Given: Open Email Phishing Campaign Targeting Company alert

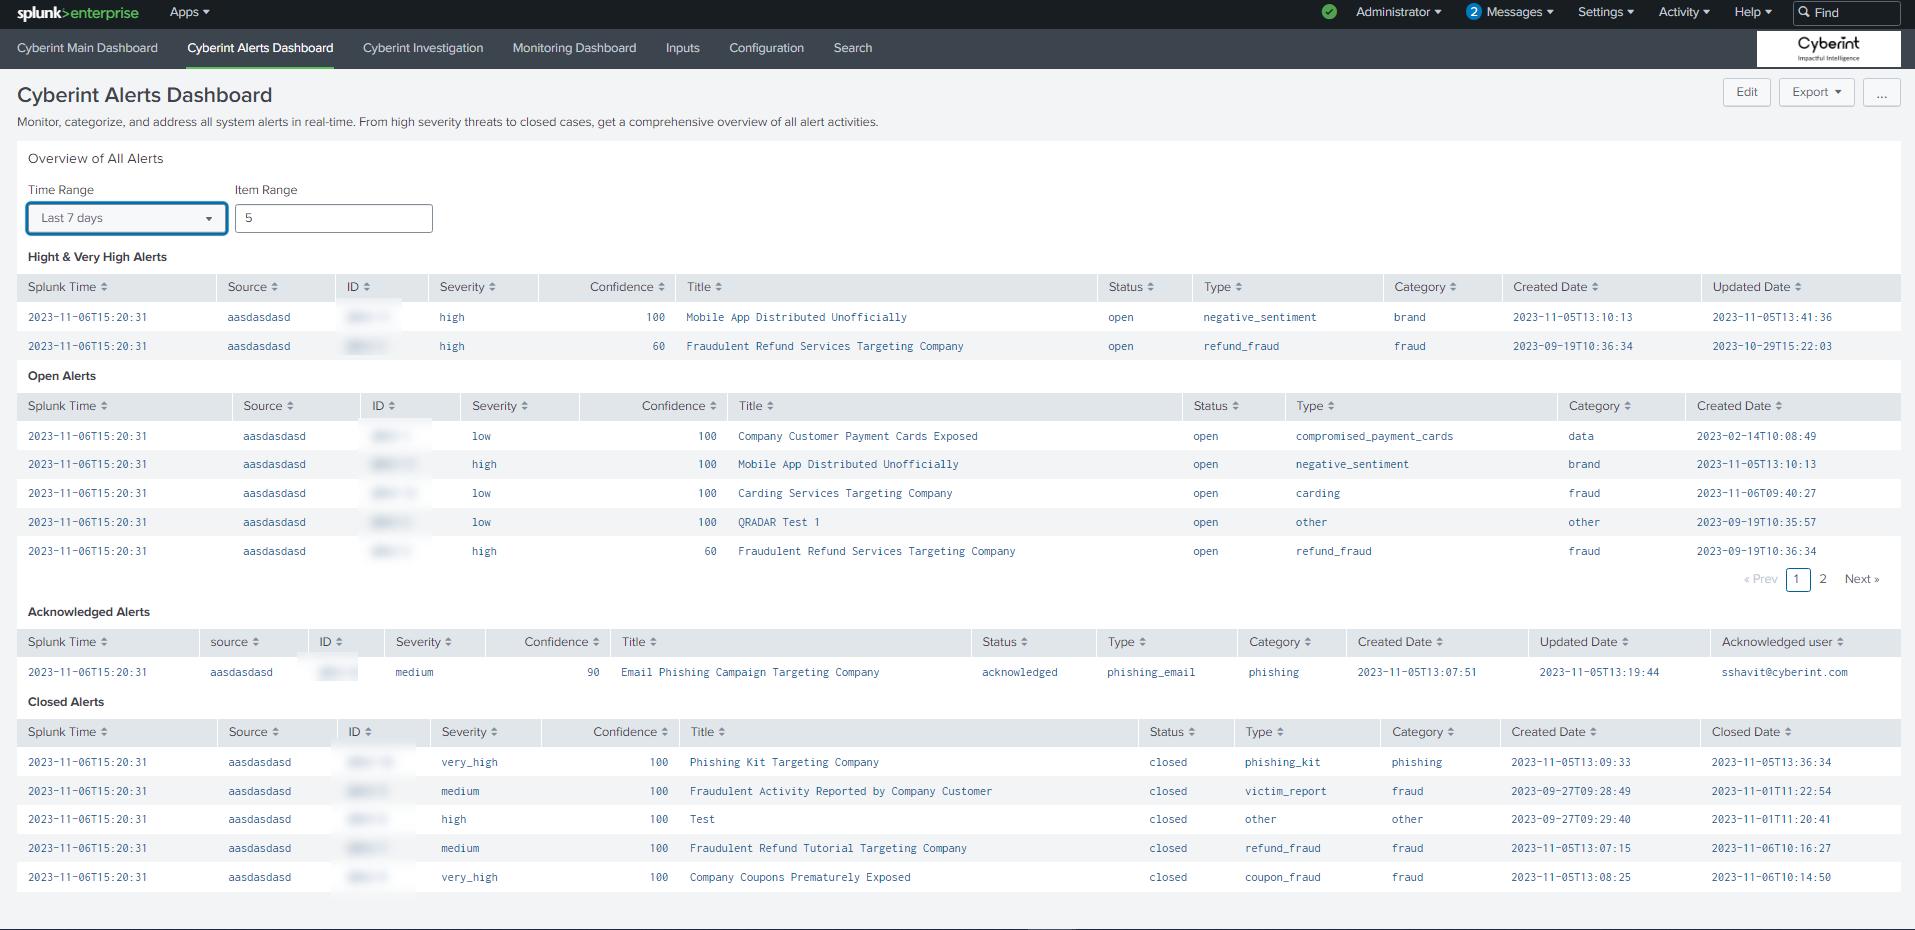Looking at the screenshot, I should 750,672.
